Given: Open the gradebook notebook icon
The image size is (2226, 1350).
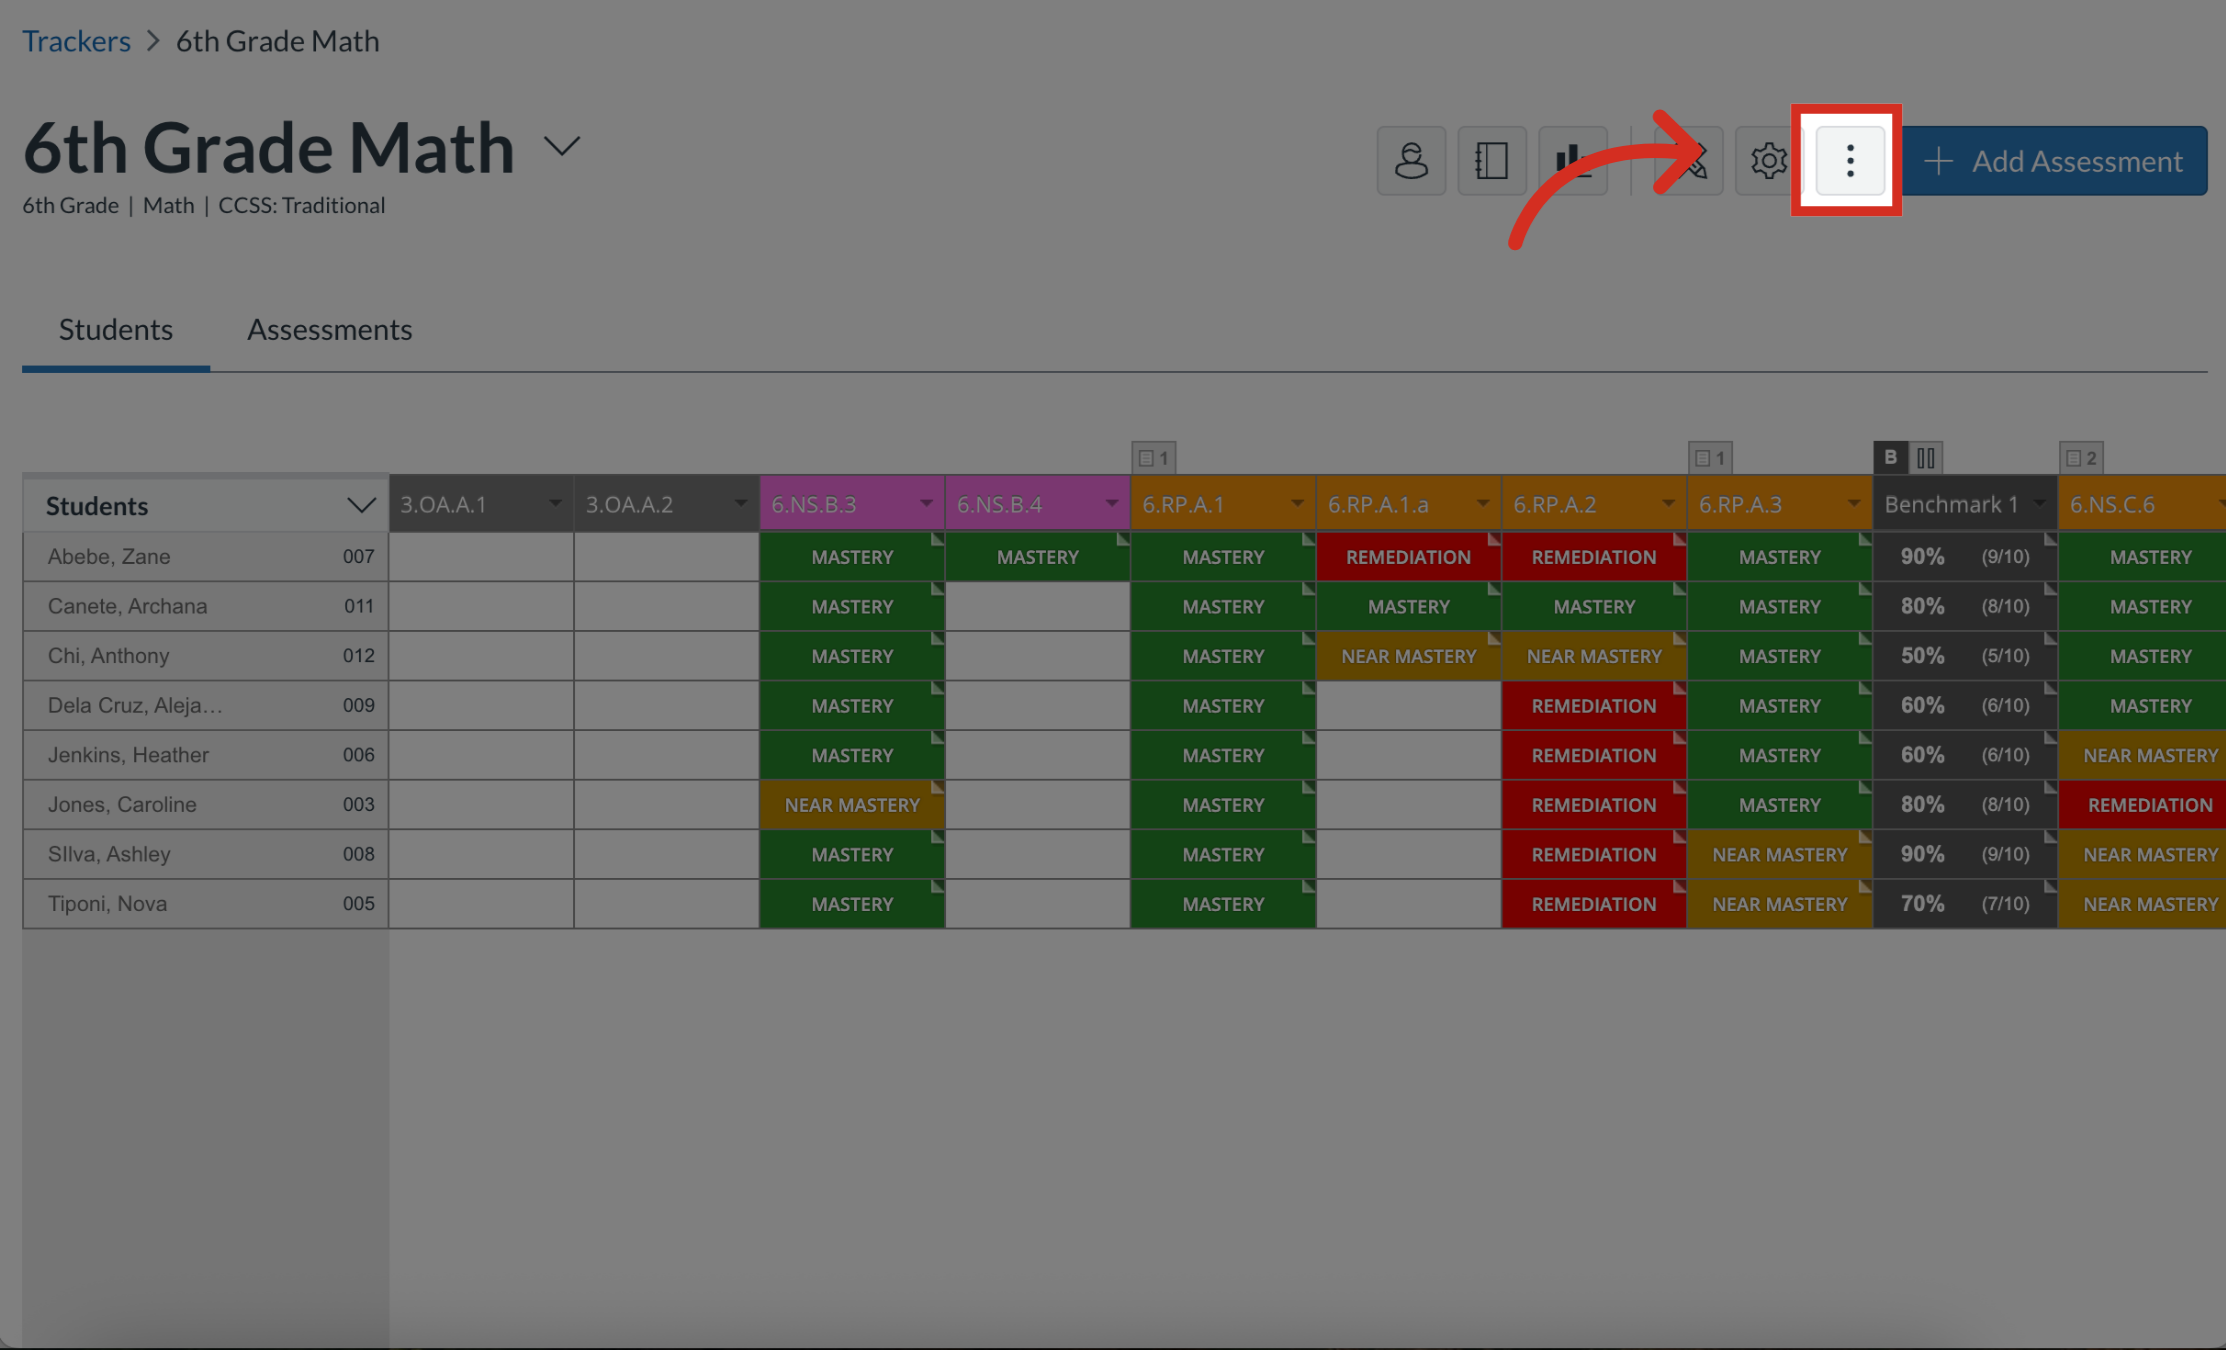Looking at the screenshot, I should [x=1492, y=160].
